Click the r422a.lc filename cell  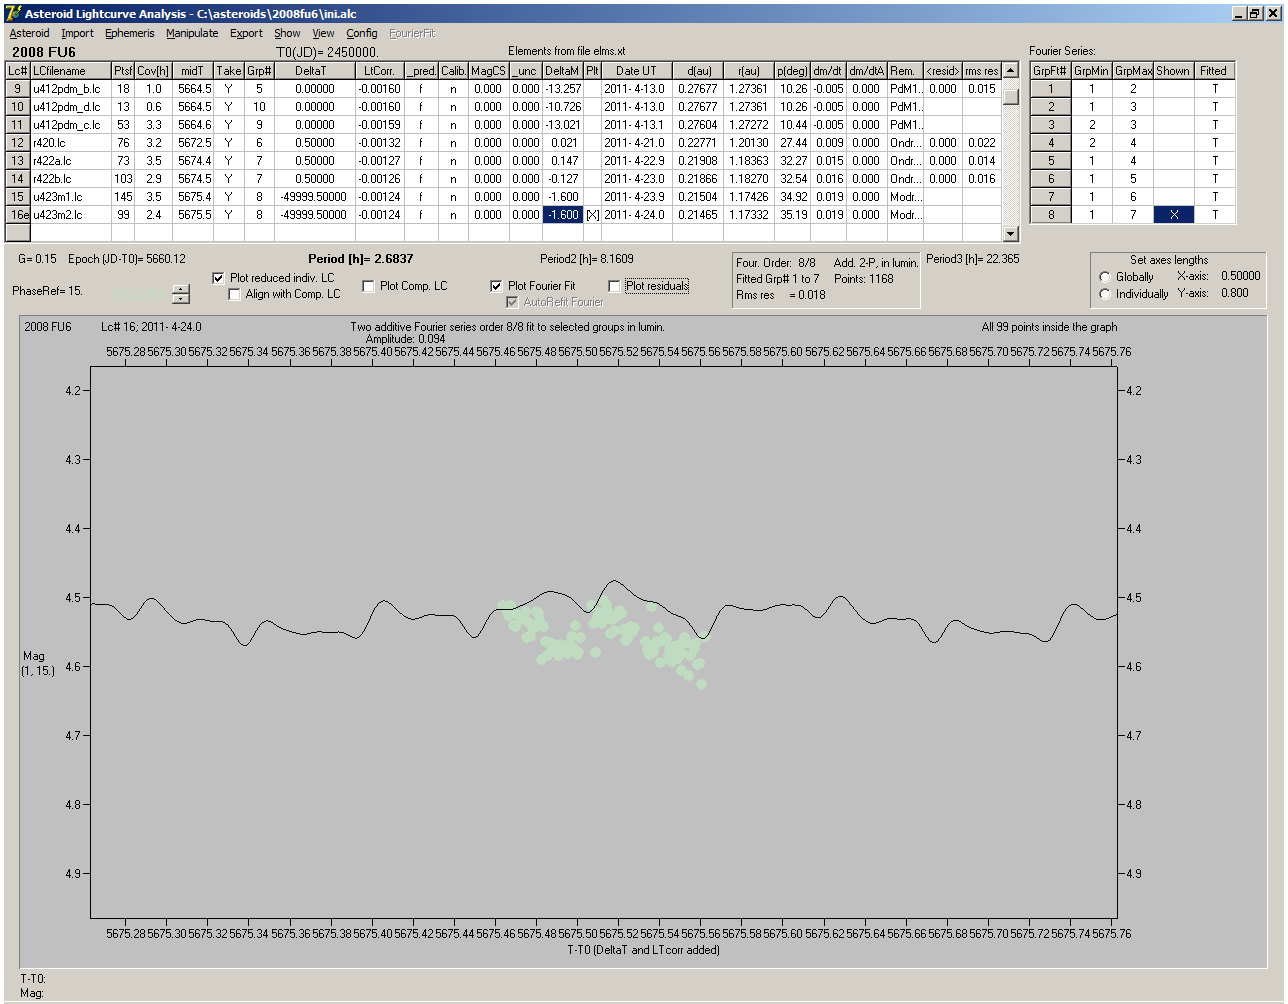point(70,161)
